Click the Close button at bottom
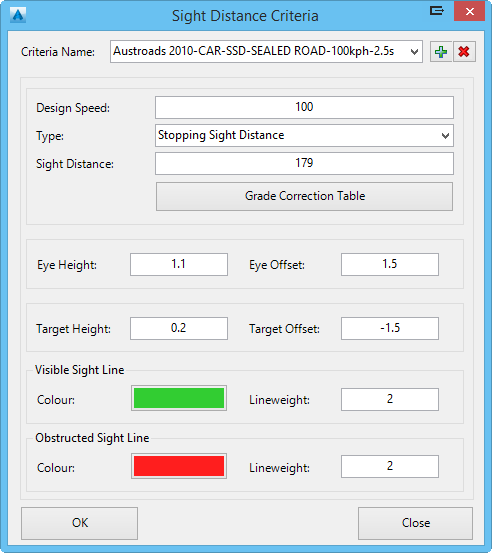Screen dimensions: 492x553 tap(415, 523)
